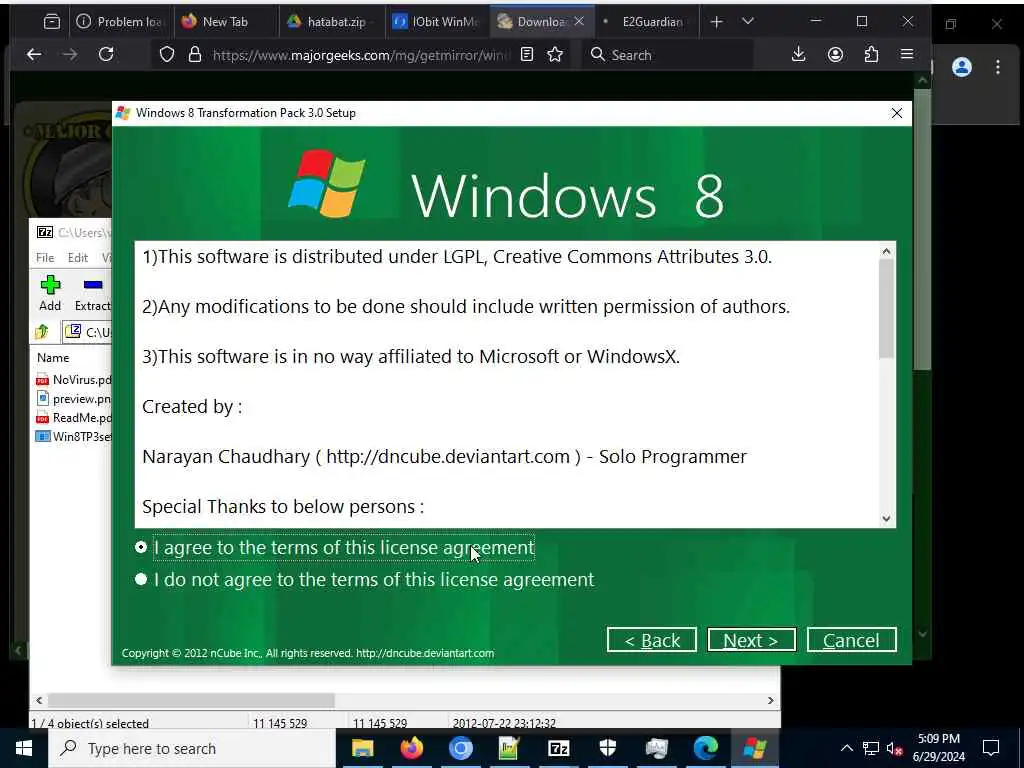Switch to the E2Guardian tab
This screenshot has height=768, width=1024.
647,22
